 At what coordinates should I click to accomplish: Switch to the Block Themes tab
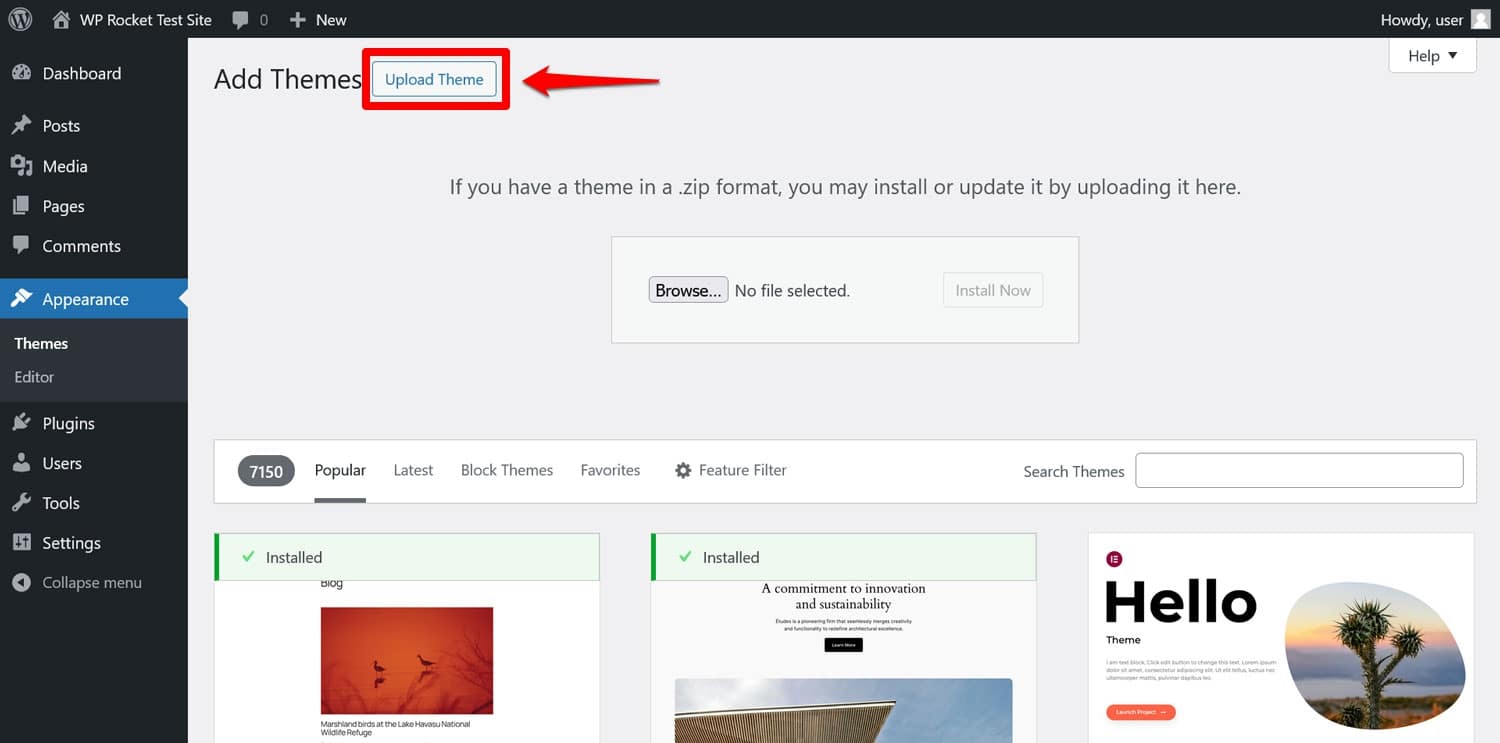[507, 470]
